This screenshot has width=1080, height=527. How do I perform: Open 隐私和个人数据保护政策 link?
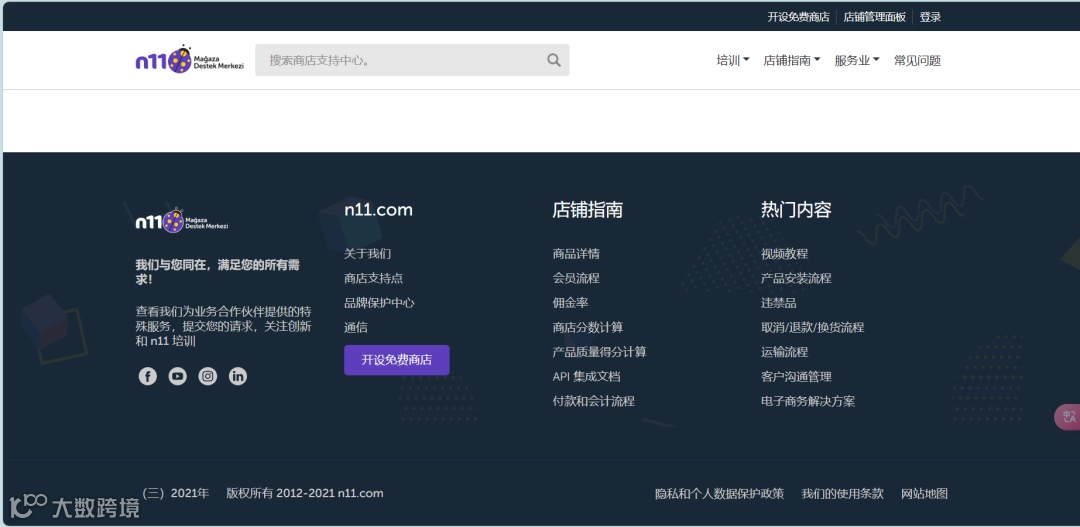point(719,494)
